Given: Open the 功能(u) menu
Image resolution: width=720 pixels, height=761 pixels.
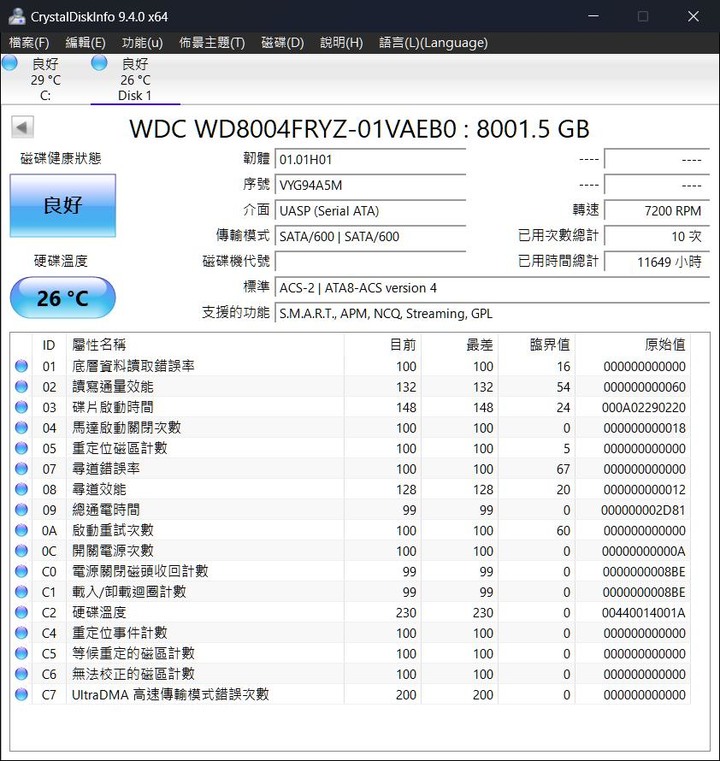Looking at the screenshot, I should [142, 43].
